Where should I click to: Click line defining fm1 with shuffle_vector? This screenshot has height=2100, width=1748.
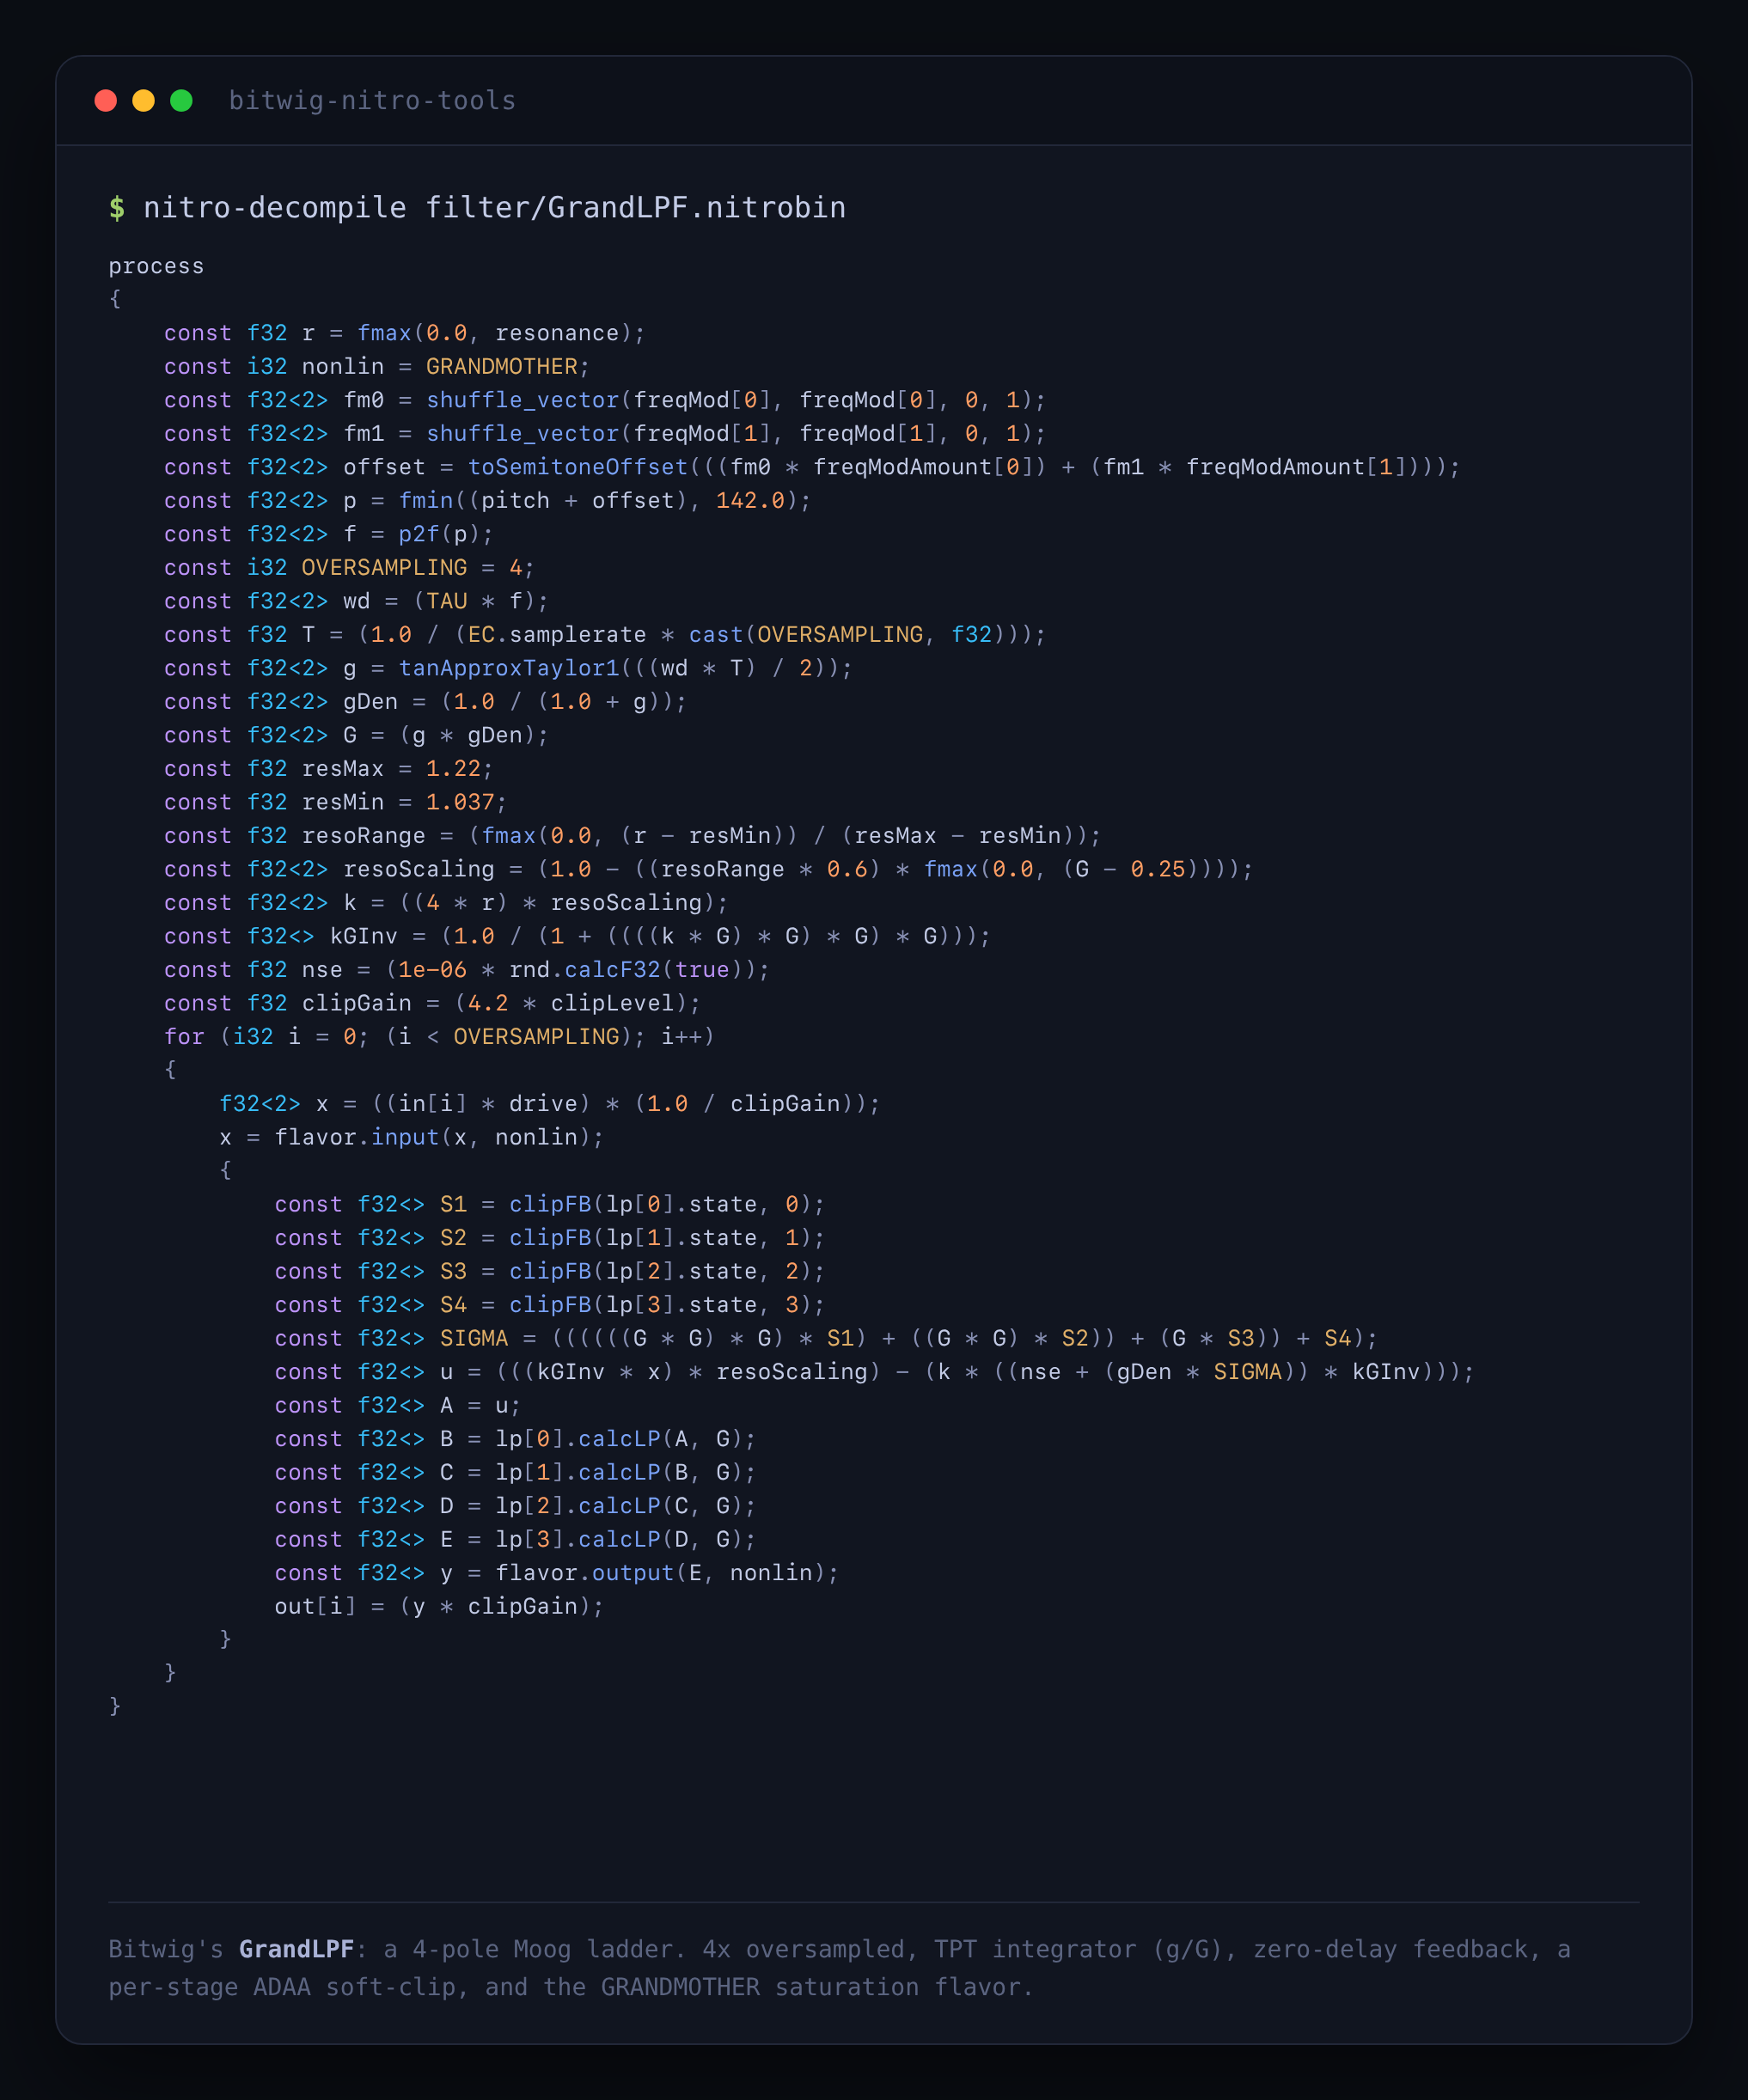click(605, 434)
